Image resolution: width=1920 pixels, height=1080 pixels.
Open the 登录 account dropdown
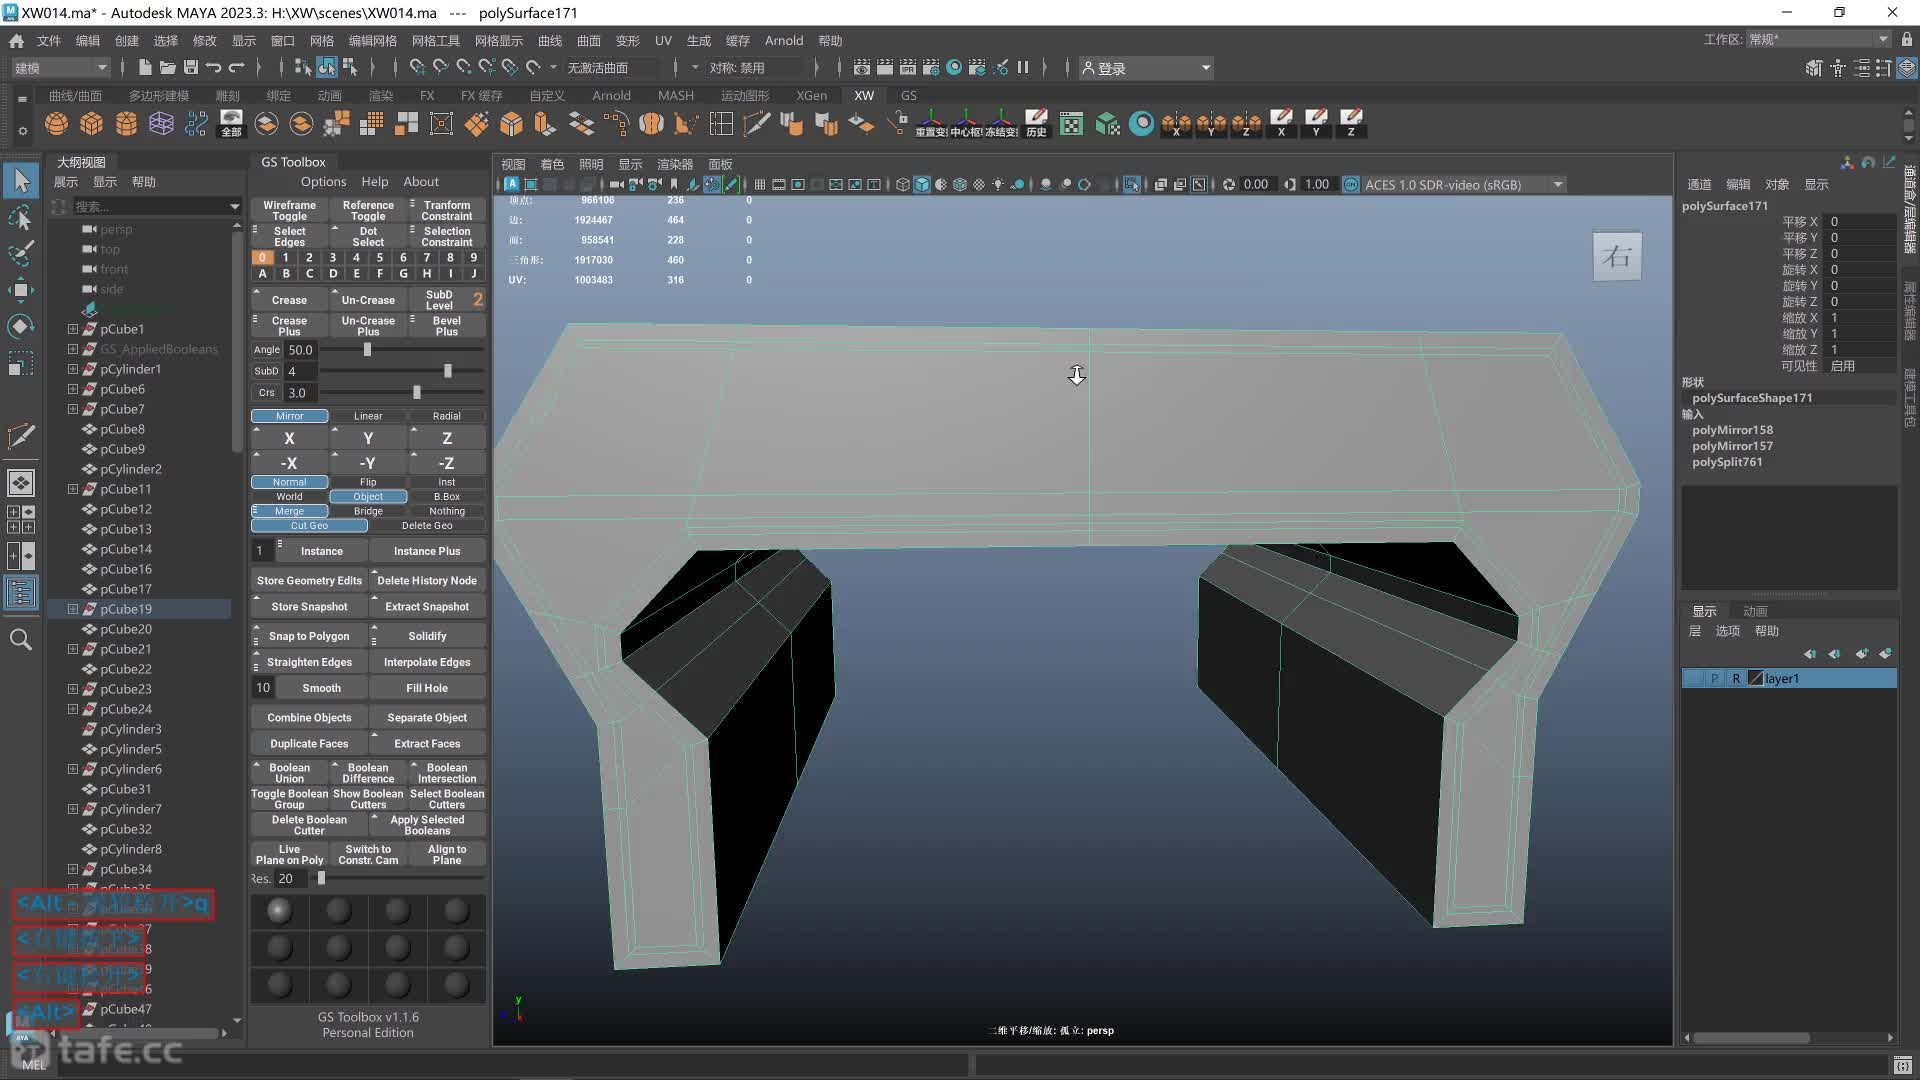(x=1146, y=68)
